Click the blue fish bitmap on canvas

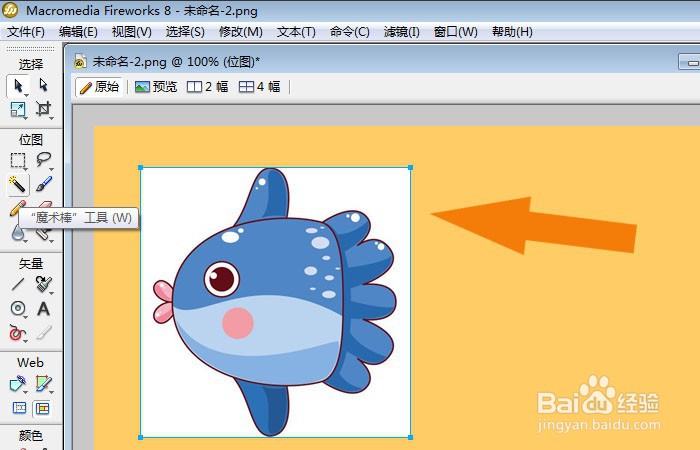pyautogui.click(x=275, y=303)
